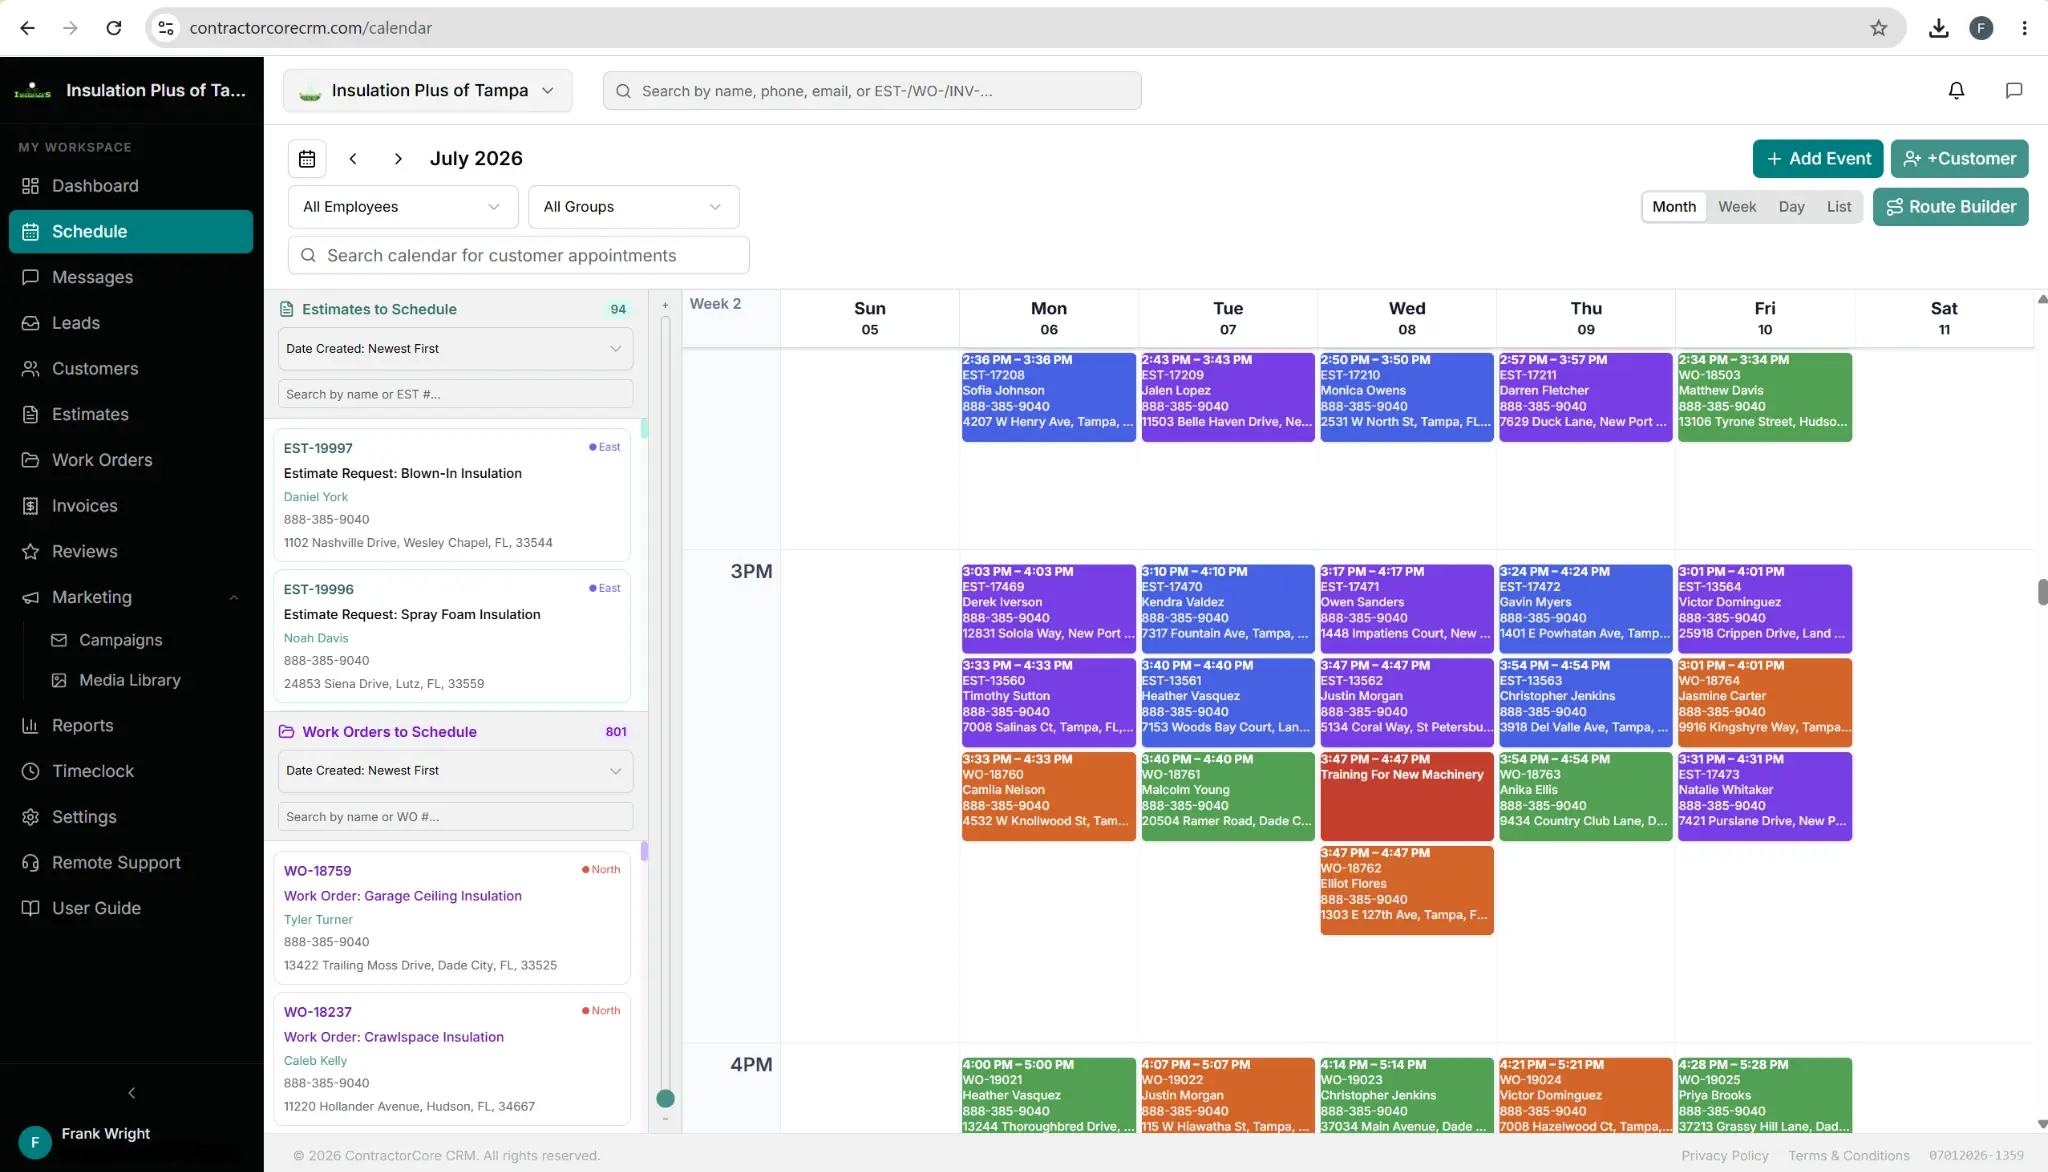Go to previous month with left arrow
The width and height of the screenshot is (2048, 1172).
coord(353,159)
